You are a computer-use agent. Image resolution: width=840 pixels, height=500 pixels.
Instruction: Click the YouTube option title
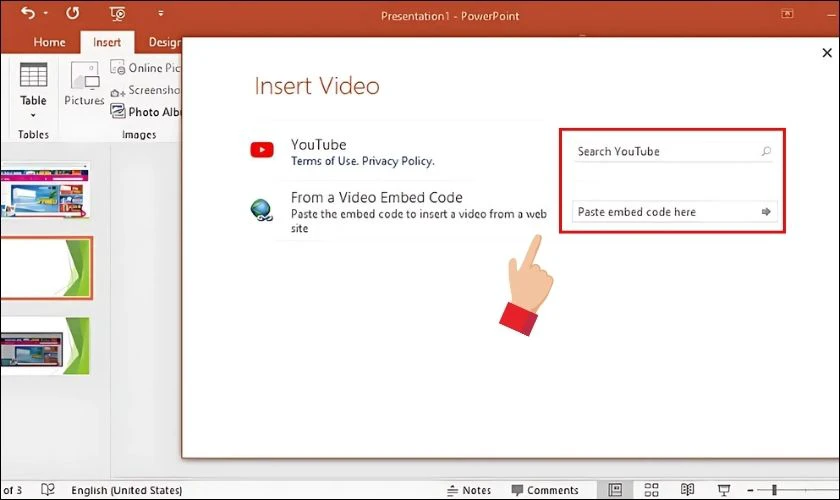click(x=319, y=145)
